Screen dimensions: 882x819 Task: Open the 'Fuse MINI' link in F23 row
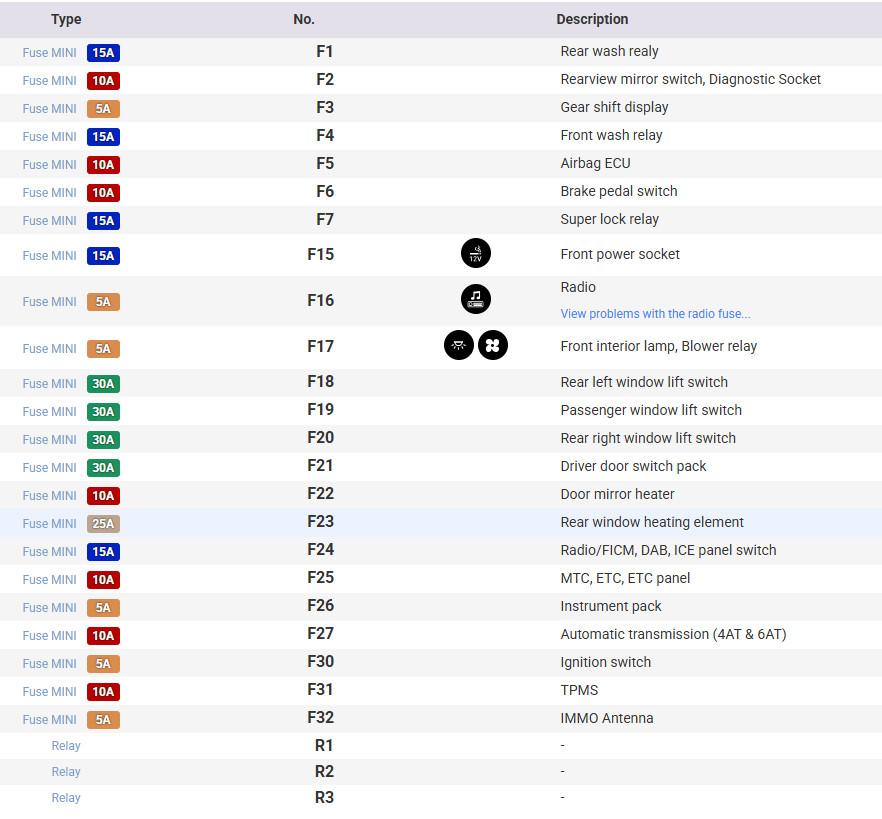(50, 524)
